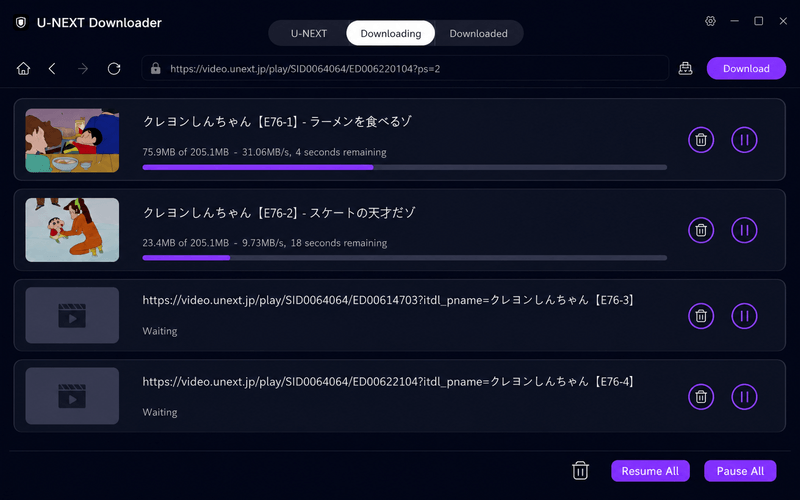Click the icon left of Download button
The height and width of the screenshot is (500, 800).
(x=685, y=68)
